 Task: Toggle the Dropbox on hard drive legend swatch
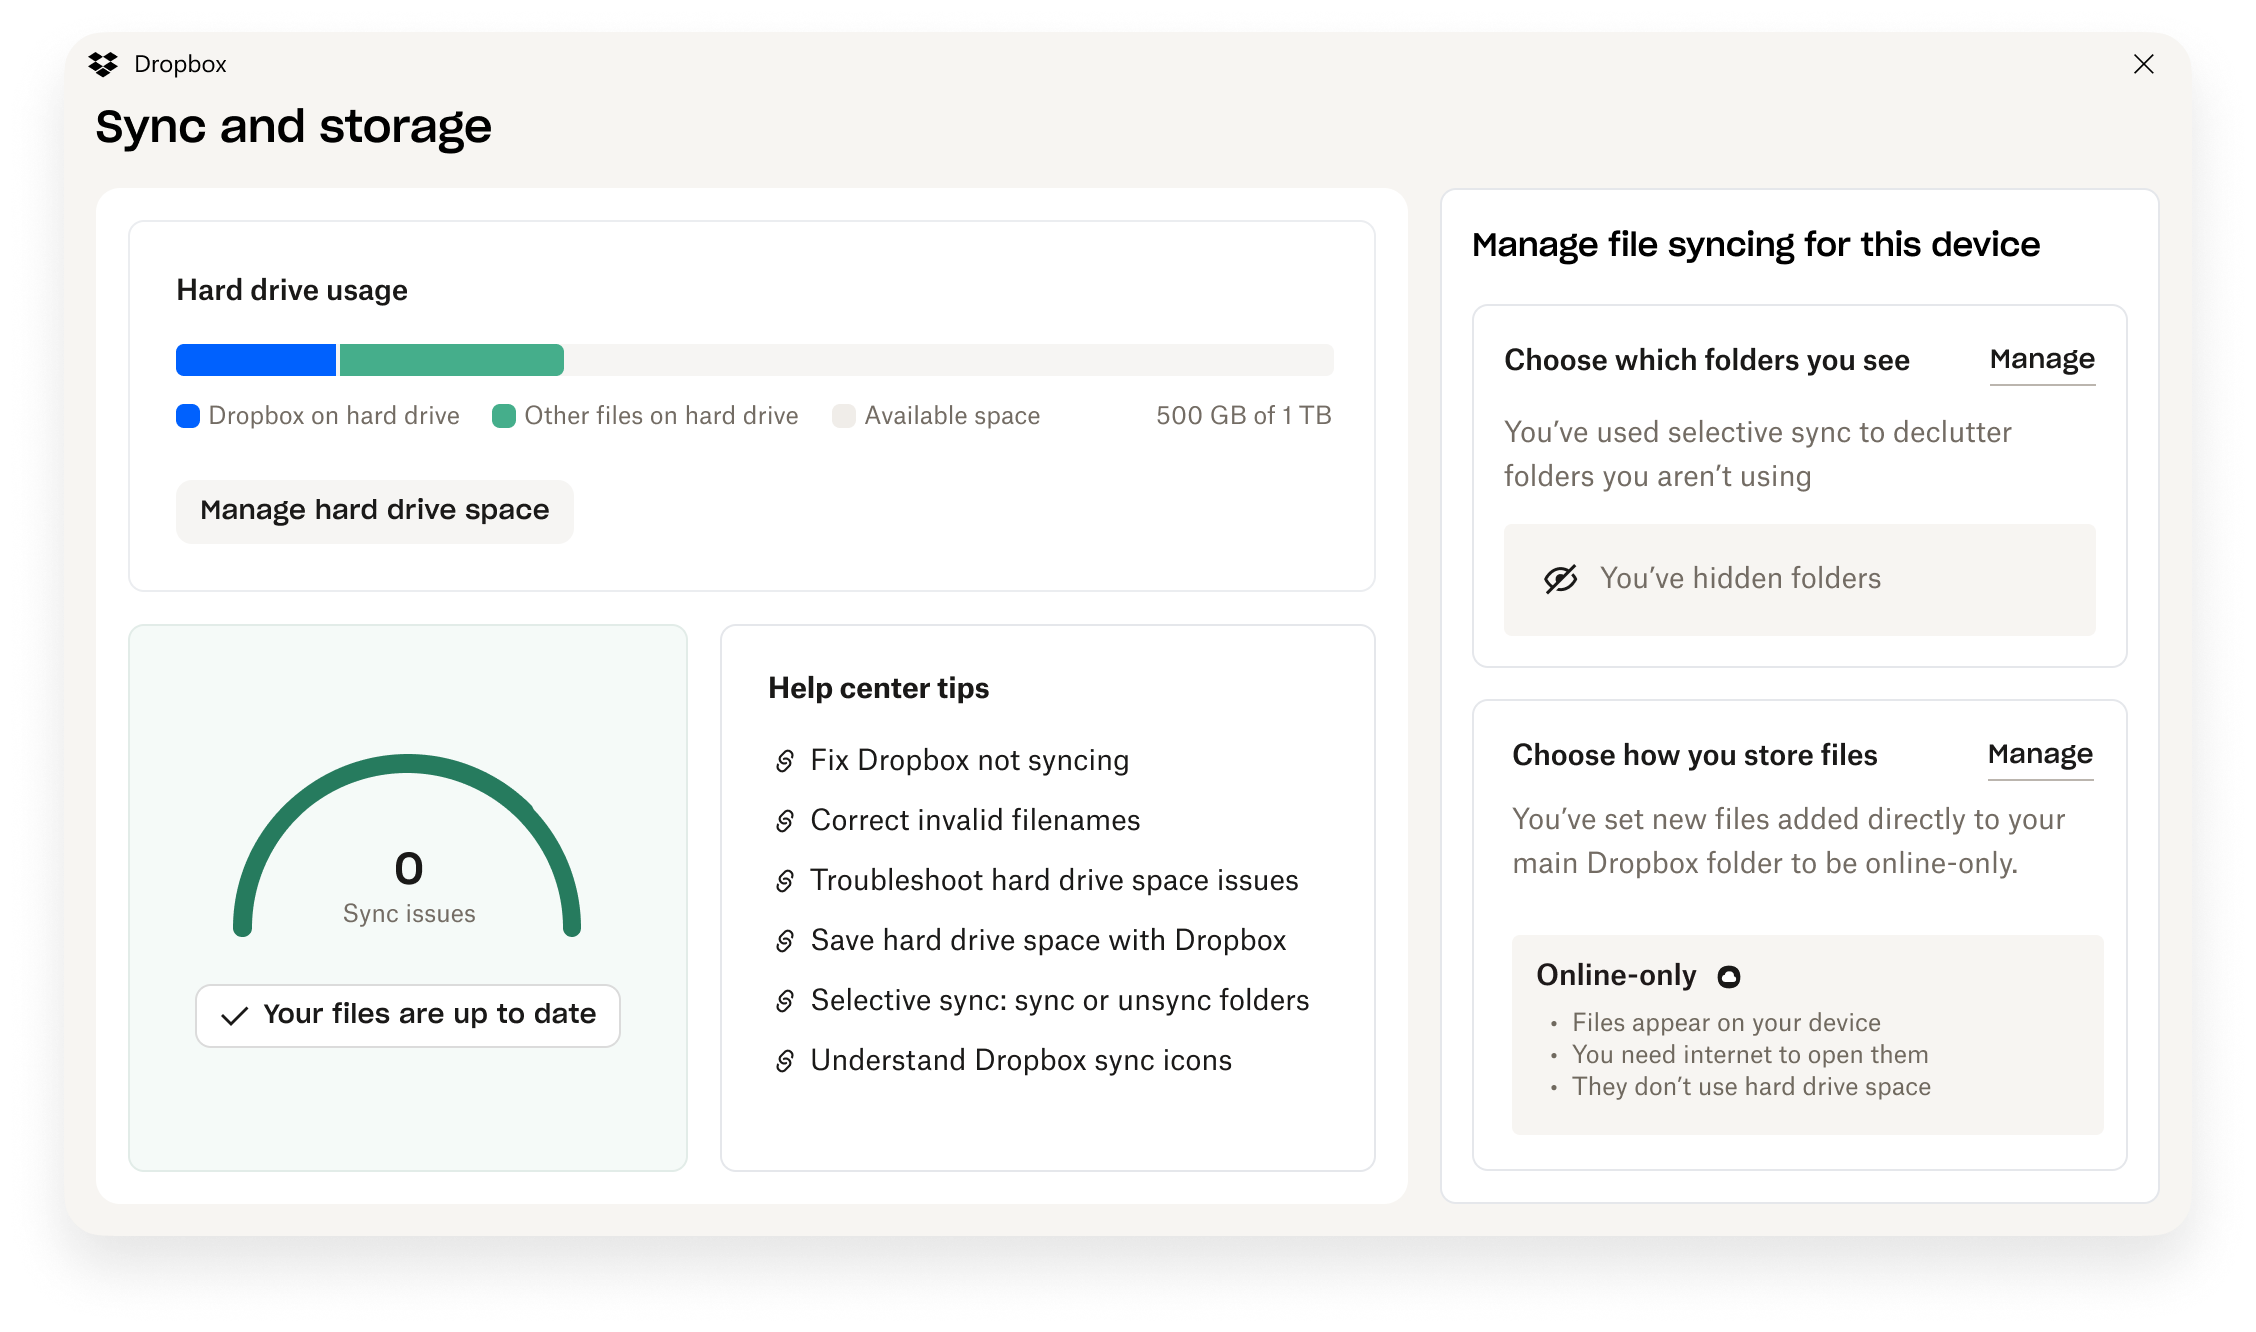coord(188,415)
